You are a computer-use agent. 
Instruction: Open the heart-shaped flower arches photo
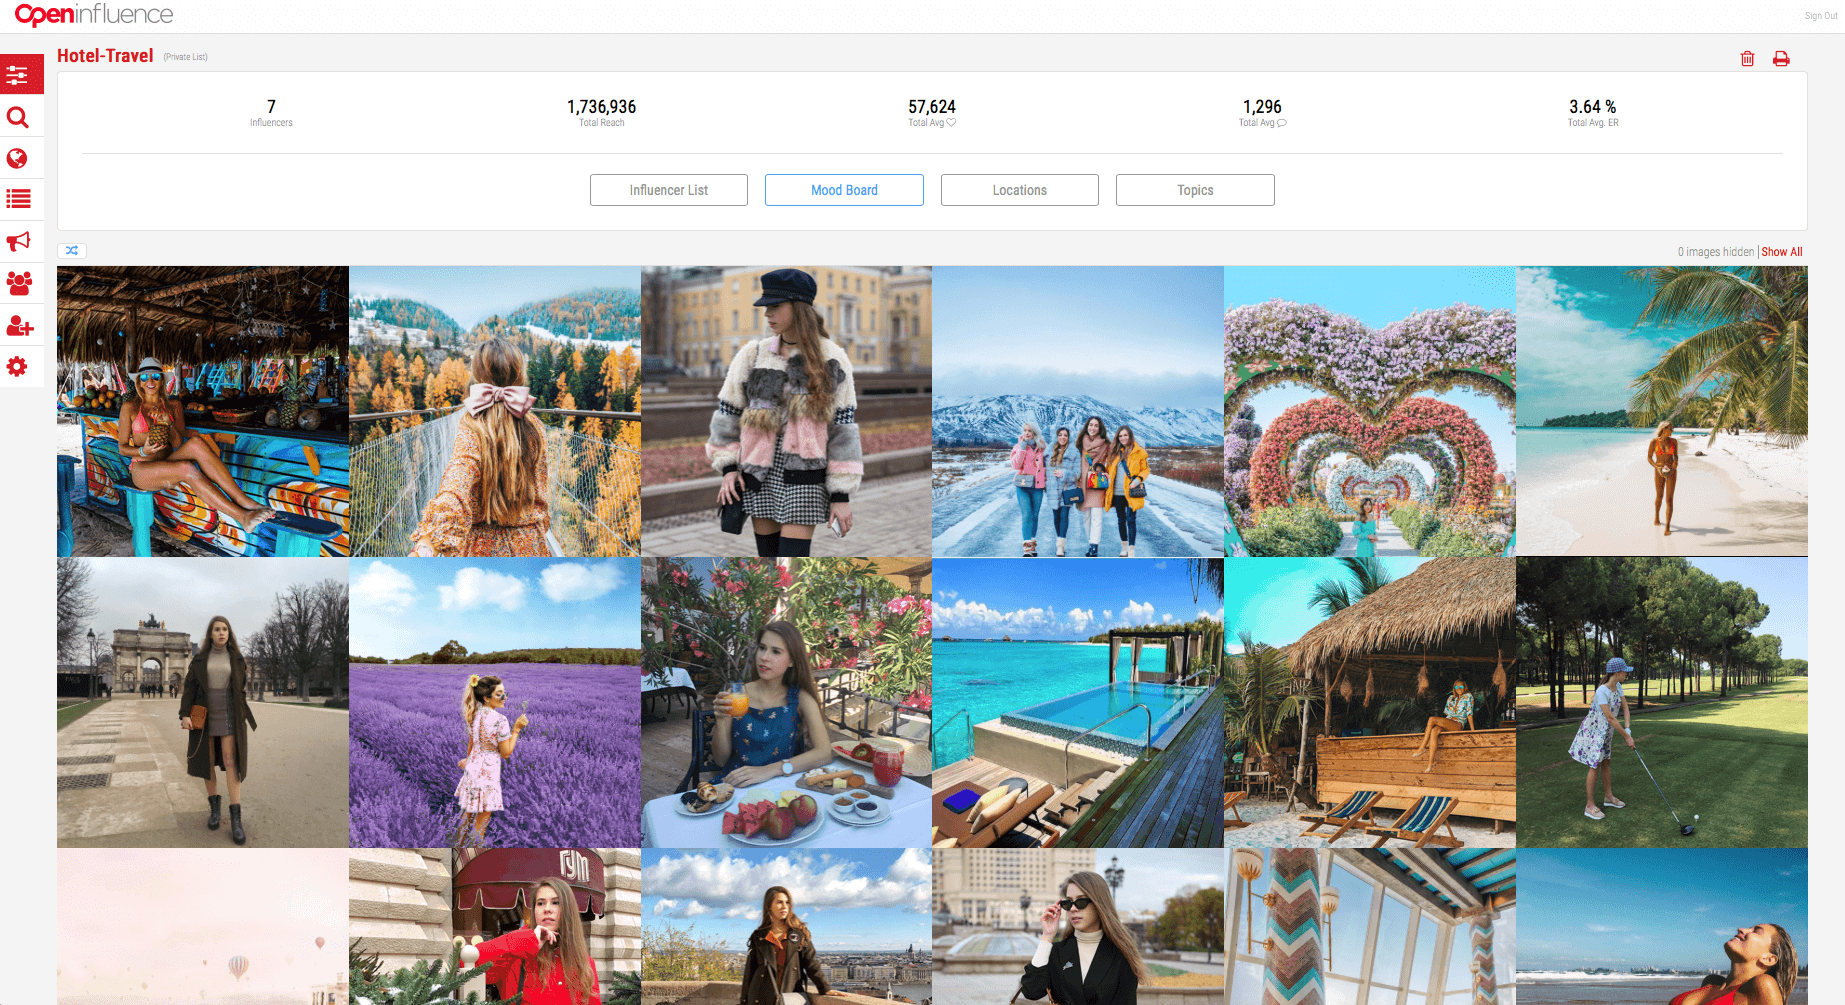pyautogui.click(x=1370, y=411)
